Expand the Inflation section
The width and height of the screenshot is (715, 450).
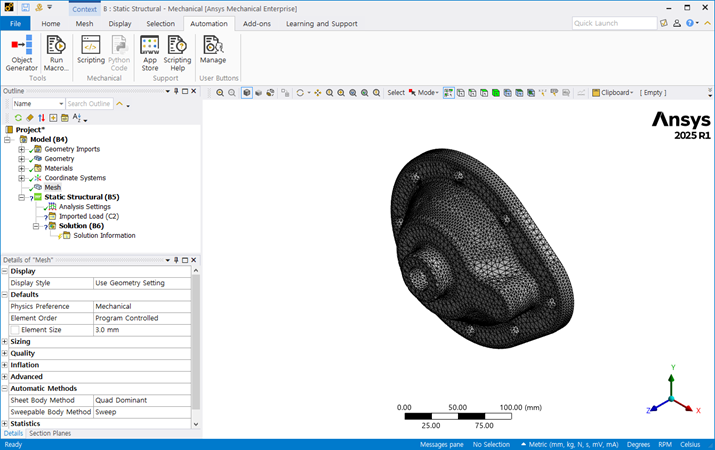click(5, 365)
